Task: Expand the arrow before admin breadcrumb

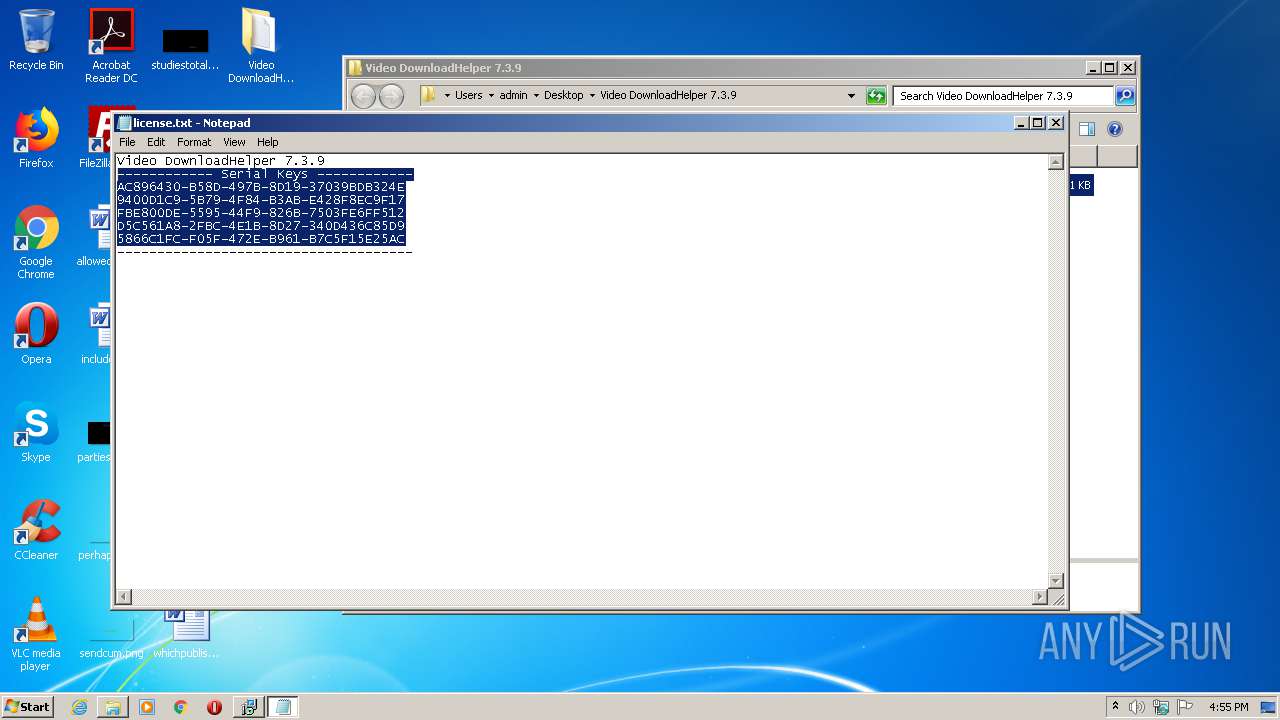Action: [491, 96]
